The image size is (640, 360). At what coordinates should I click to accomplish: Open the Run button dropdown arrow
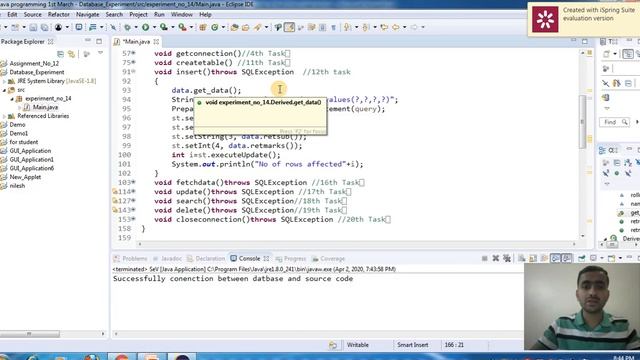coord(154,27)
